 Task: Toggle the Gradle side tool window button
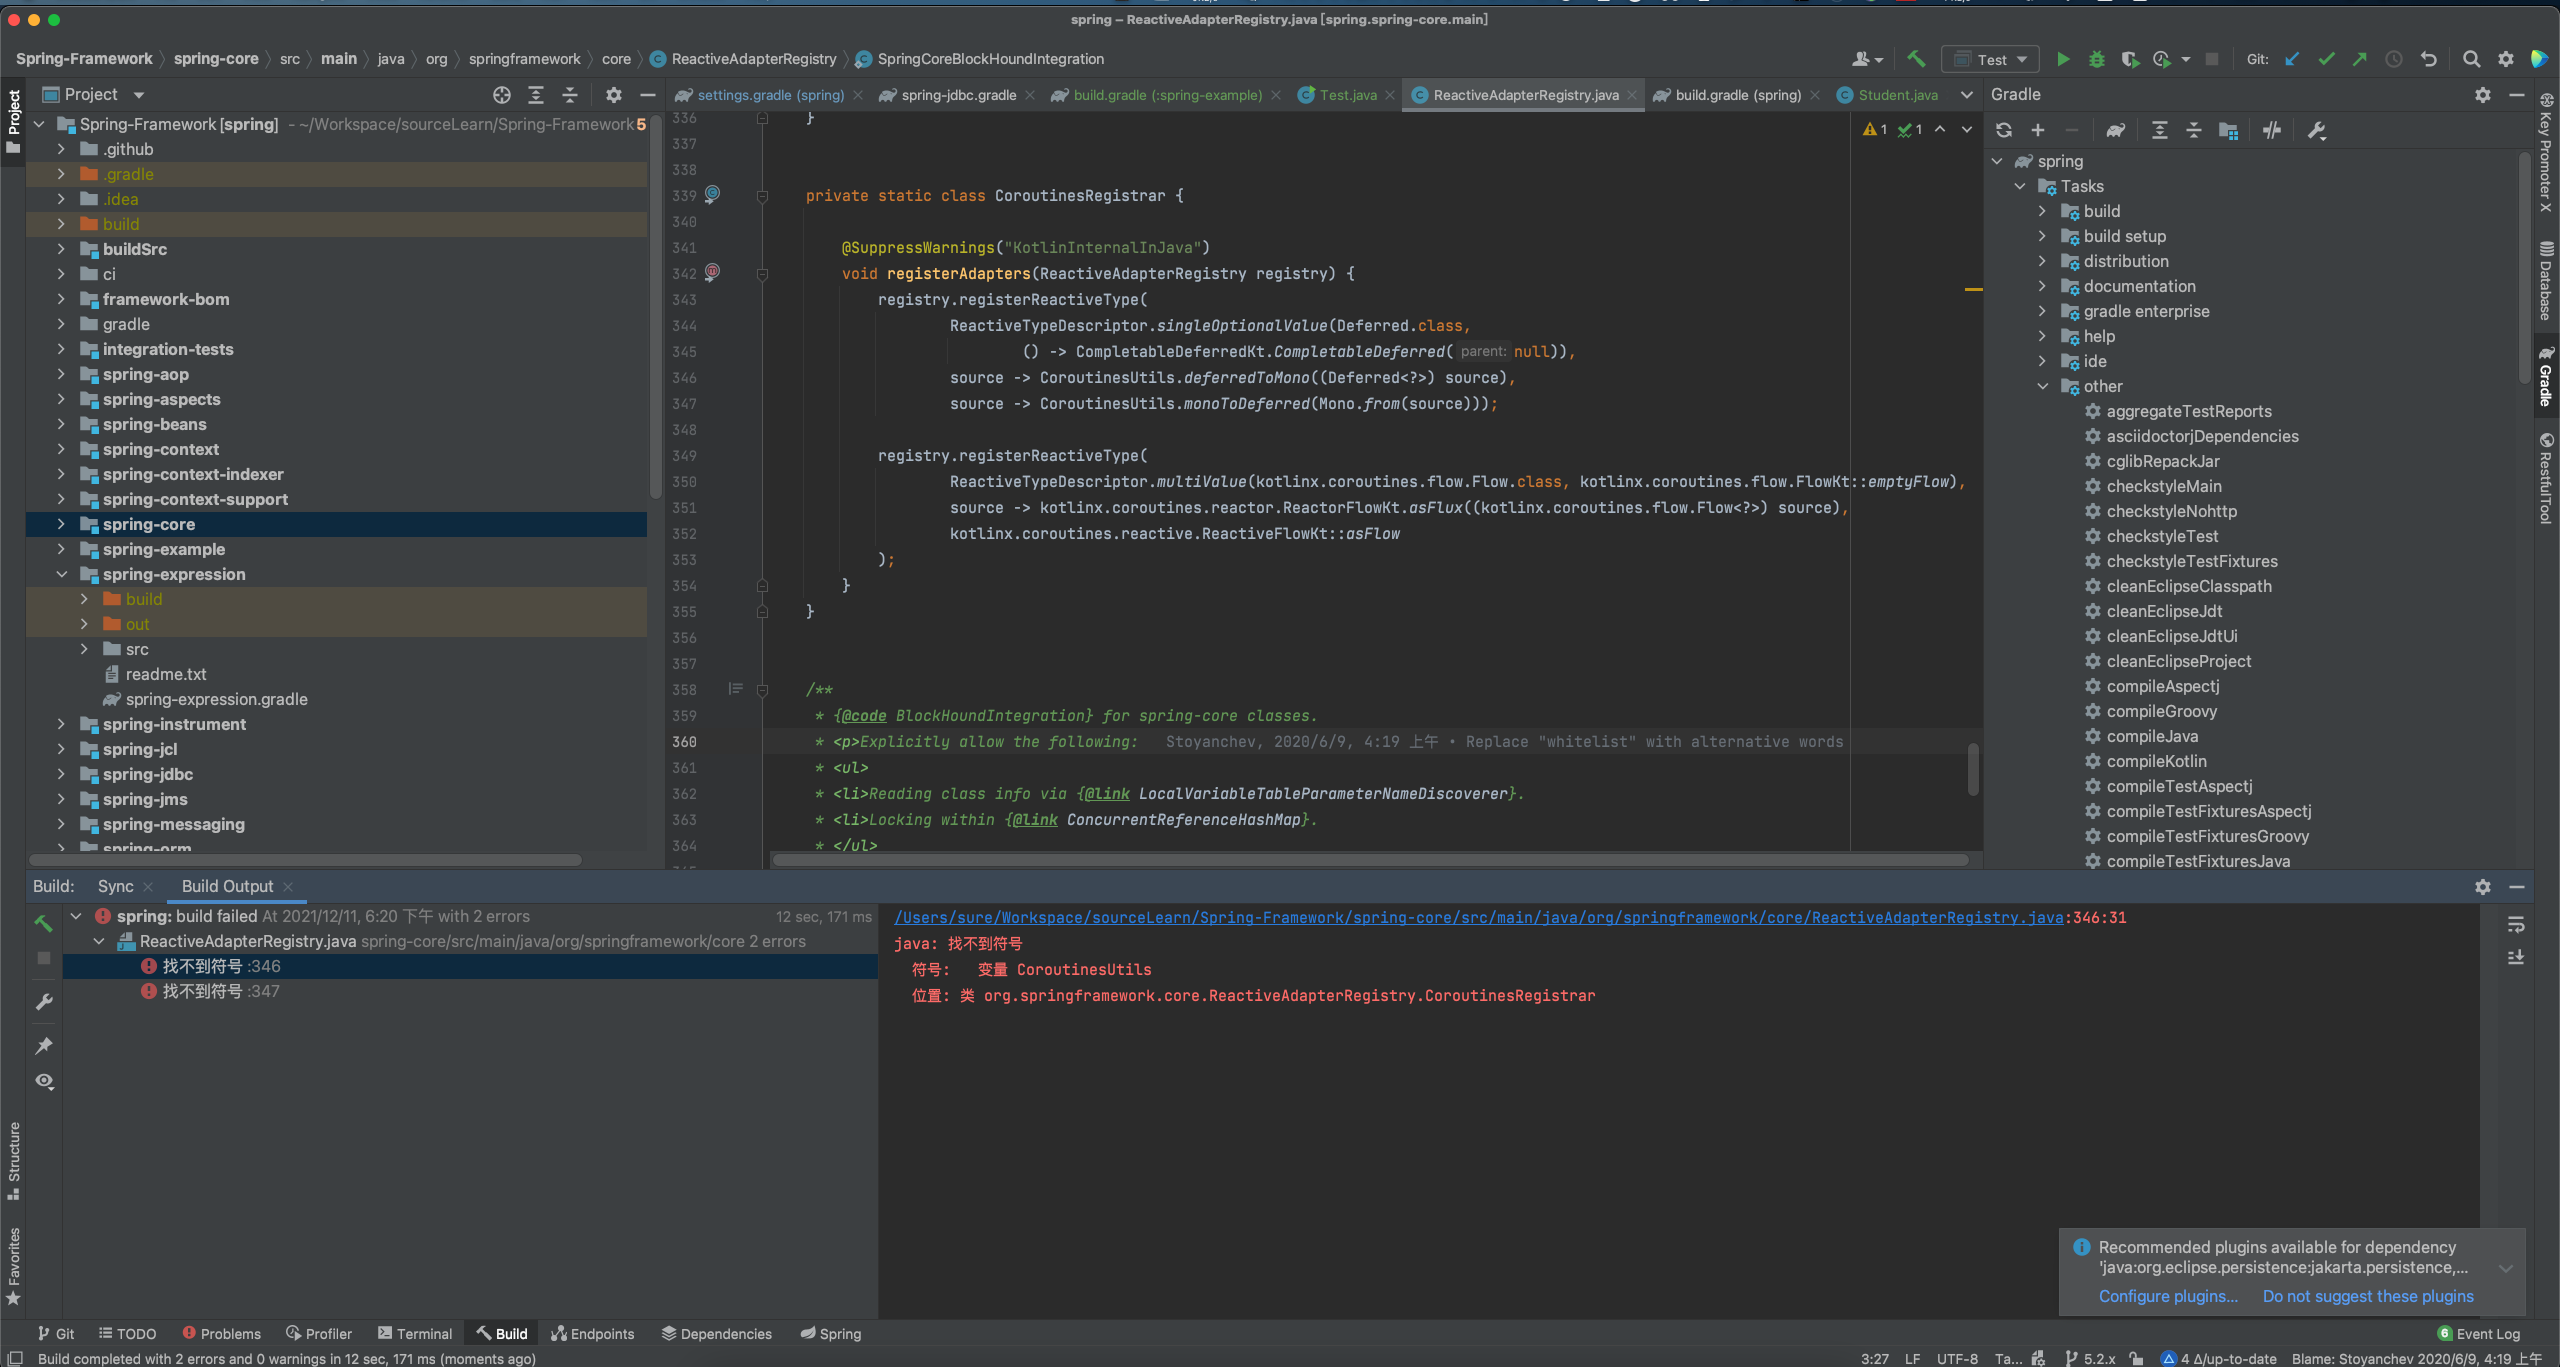(2546, 376)
